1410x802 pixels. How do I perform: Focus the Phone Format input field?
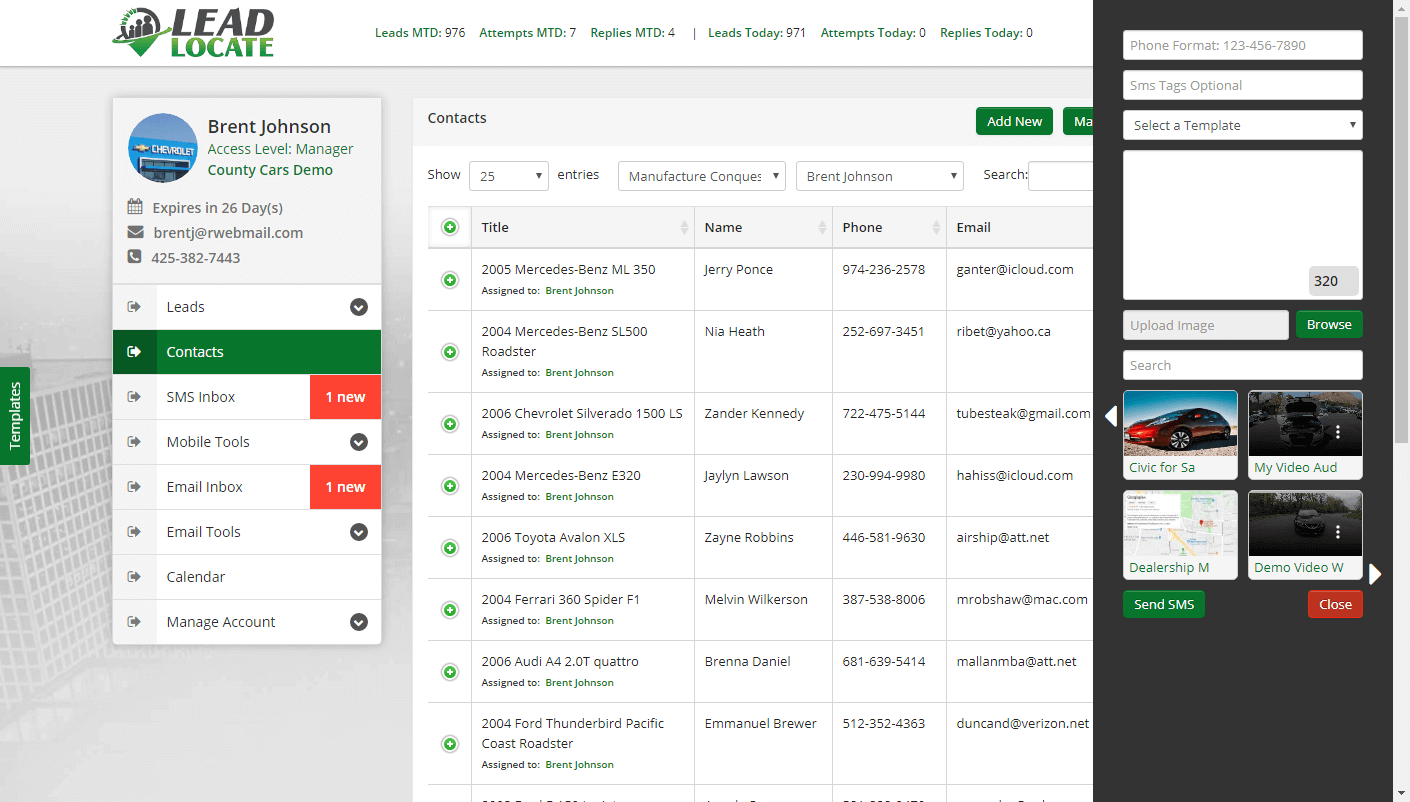pos(1243,45)
